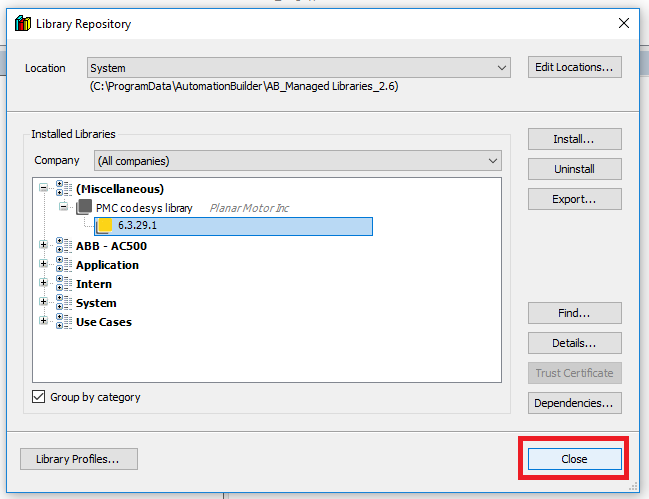Open Edit Locations... dialog
Image resolution: width=649 pixels, height=499 pixels.
click(x=574, y=67)
